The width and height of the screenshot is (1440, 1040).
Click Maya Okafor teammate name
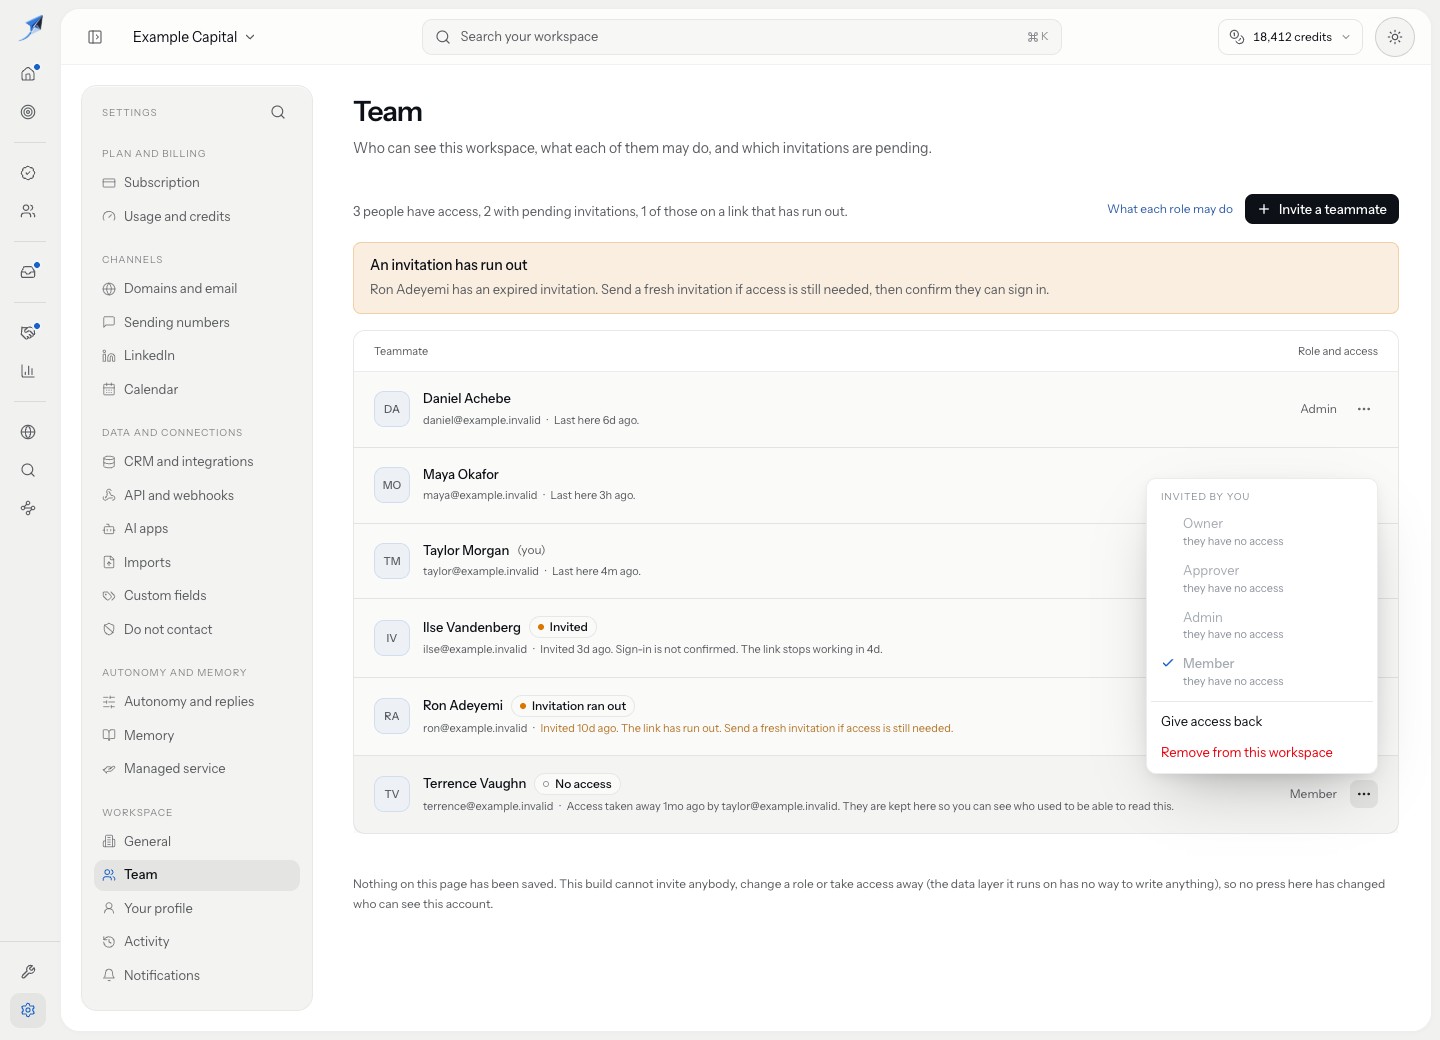(460, 474)
